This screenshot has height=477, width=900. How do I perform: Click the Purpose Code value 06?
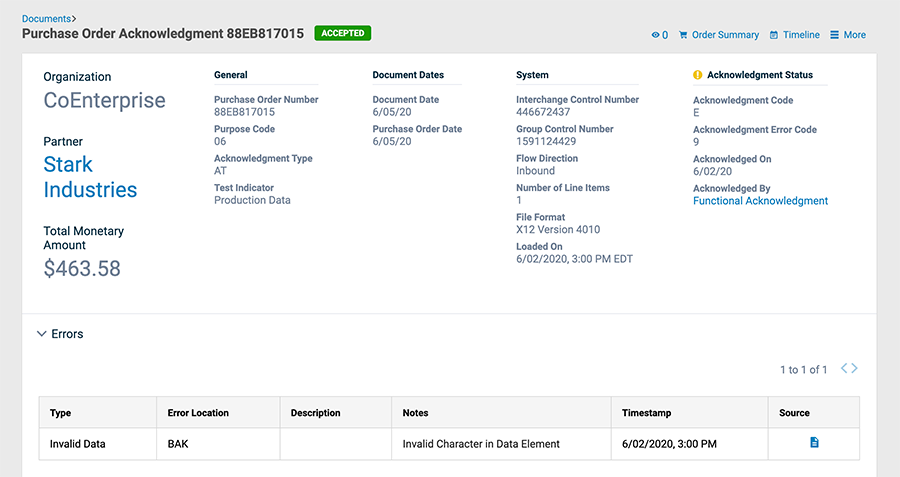tap(220, 141)
